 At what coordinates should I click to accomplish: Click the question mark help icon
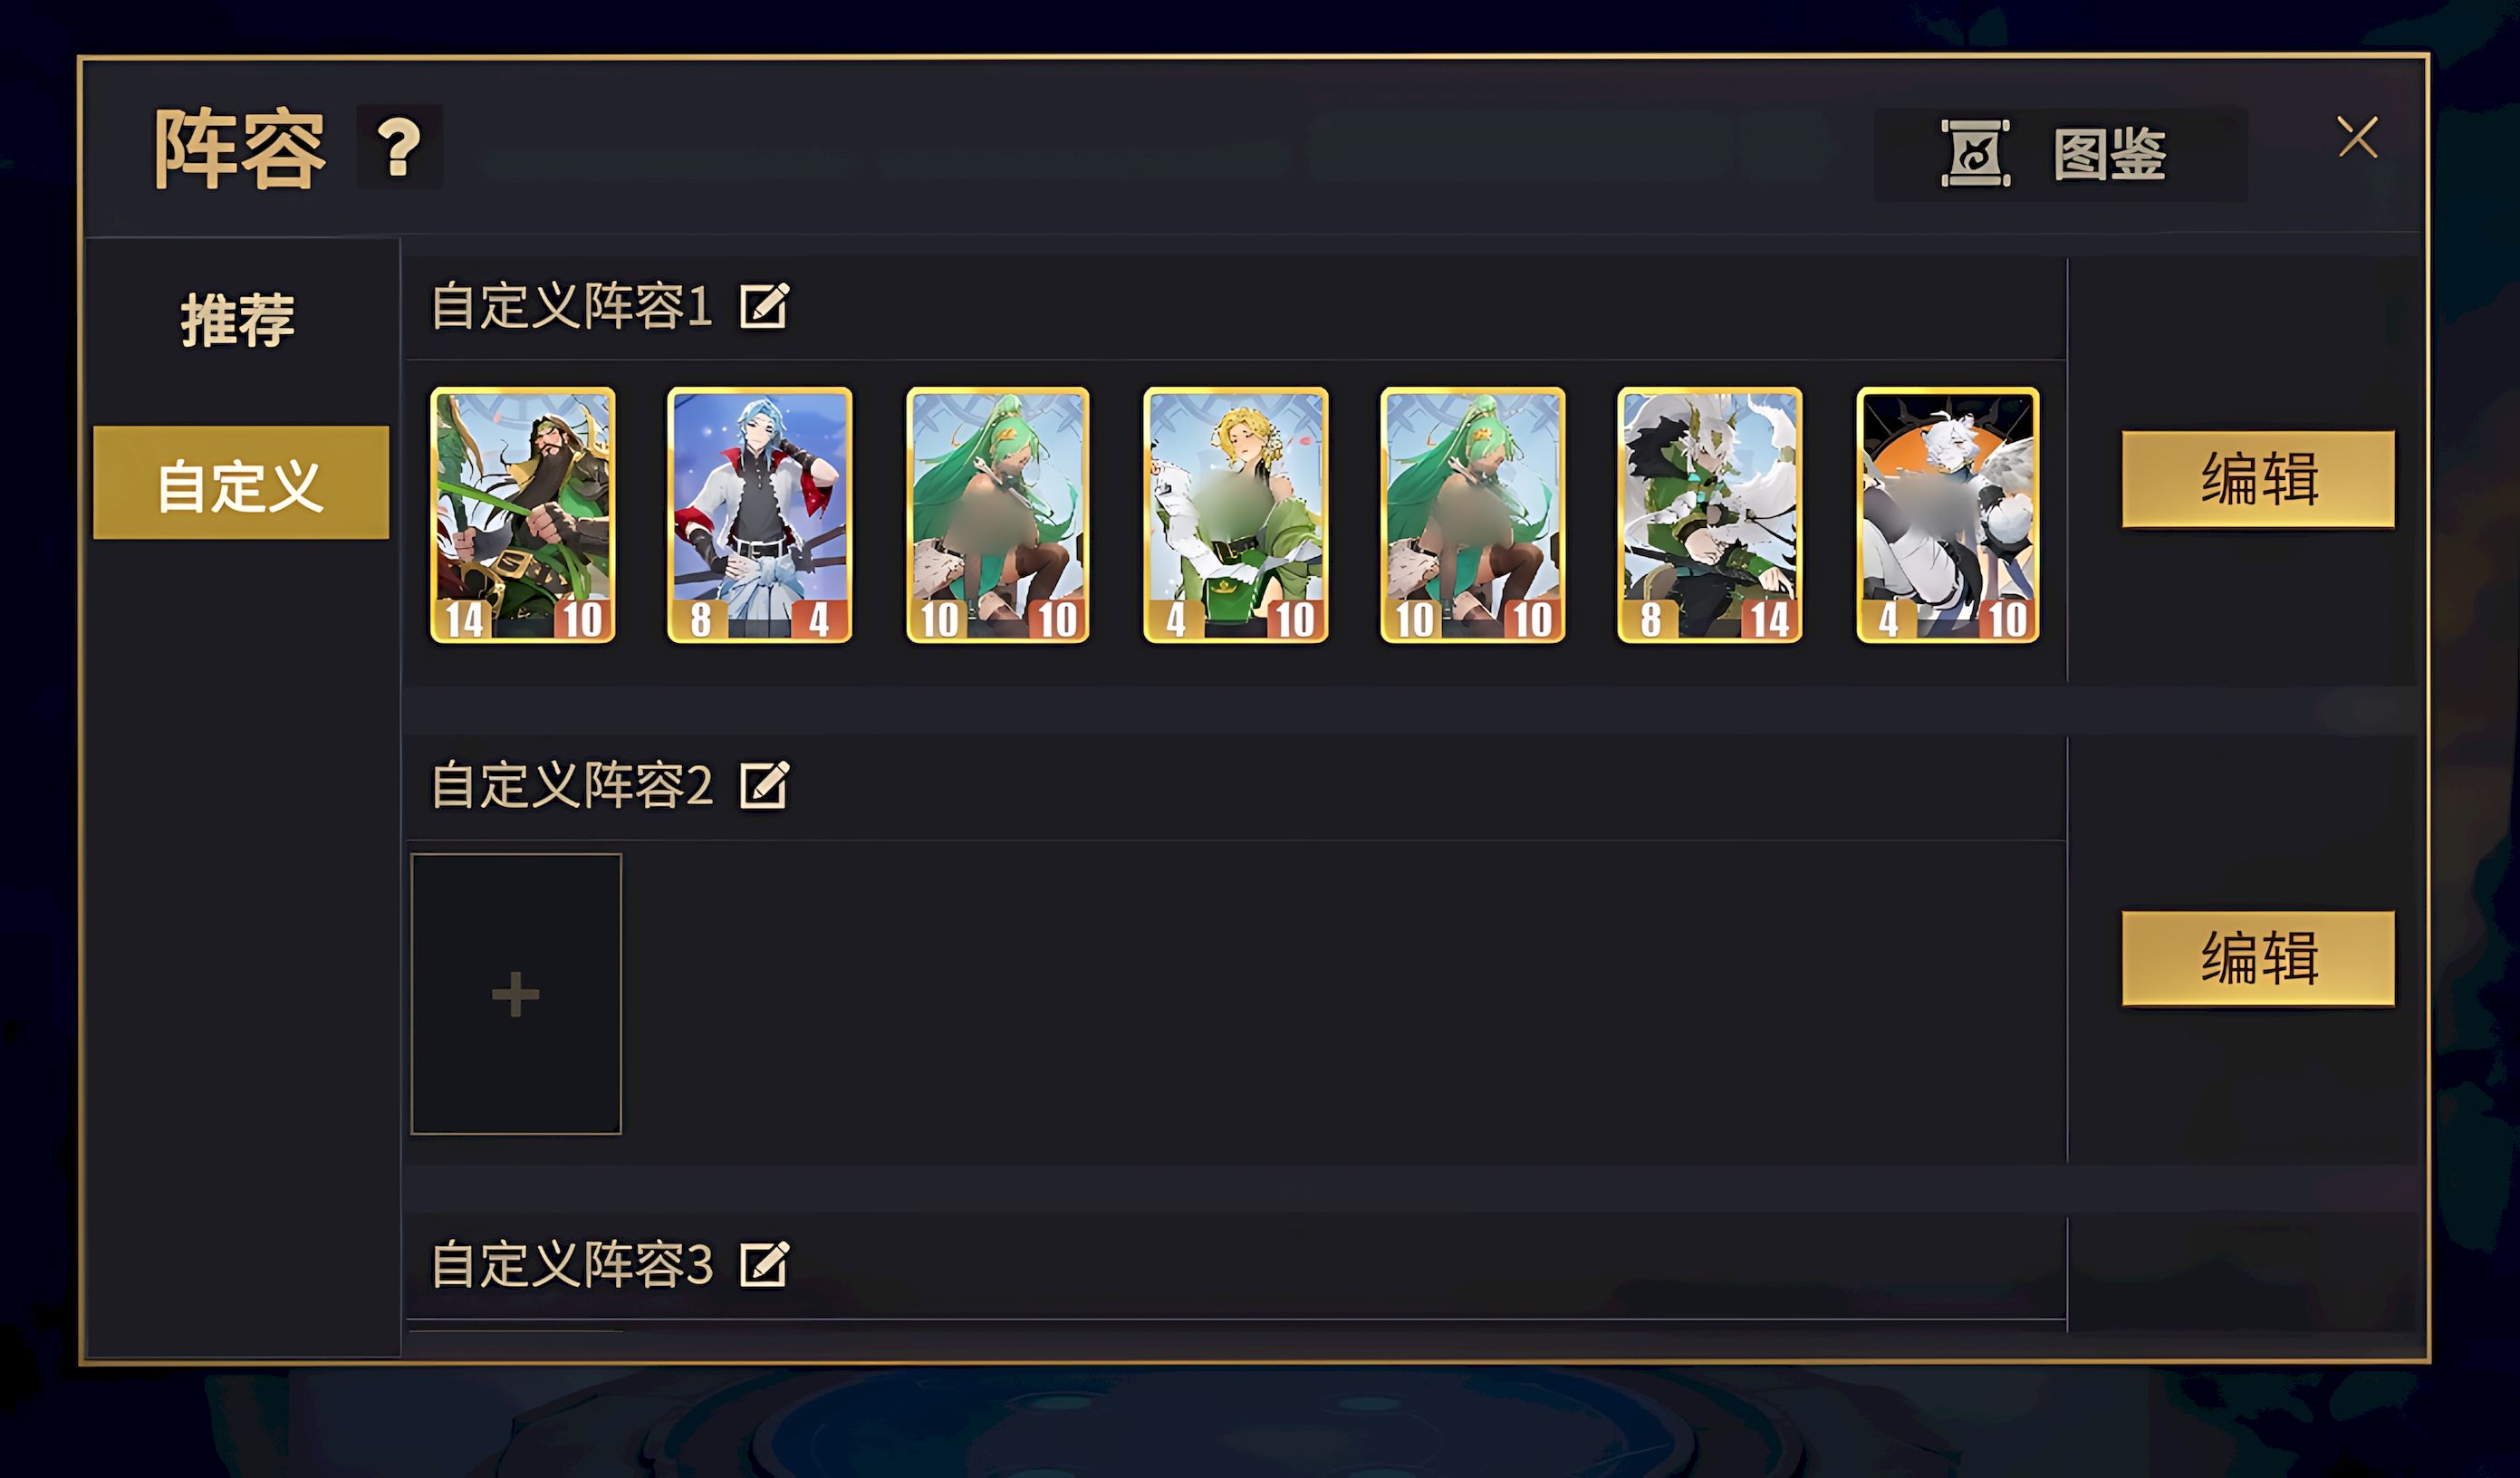click(x=399, y=147)
